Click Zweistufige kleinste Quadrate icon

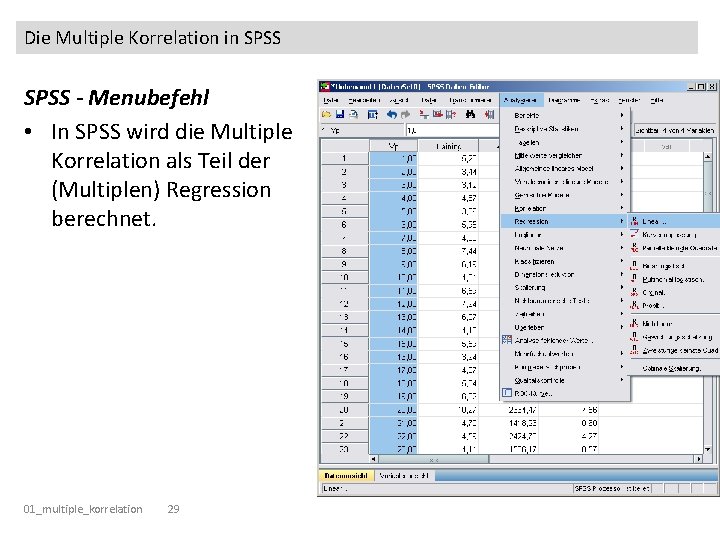pos(634,350)
